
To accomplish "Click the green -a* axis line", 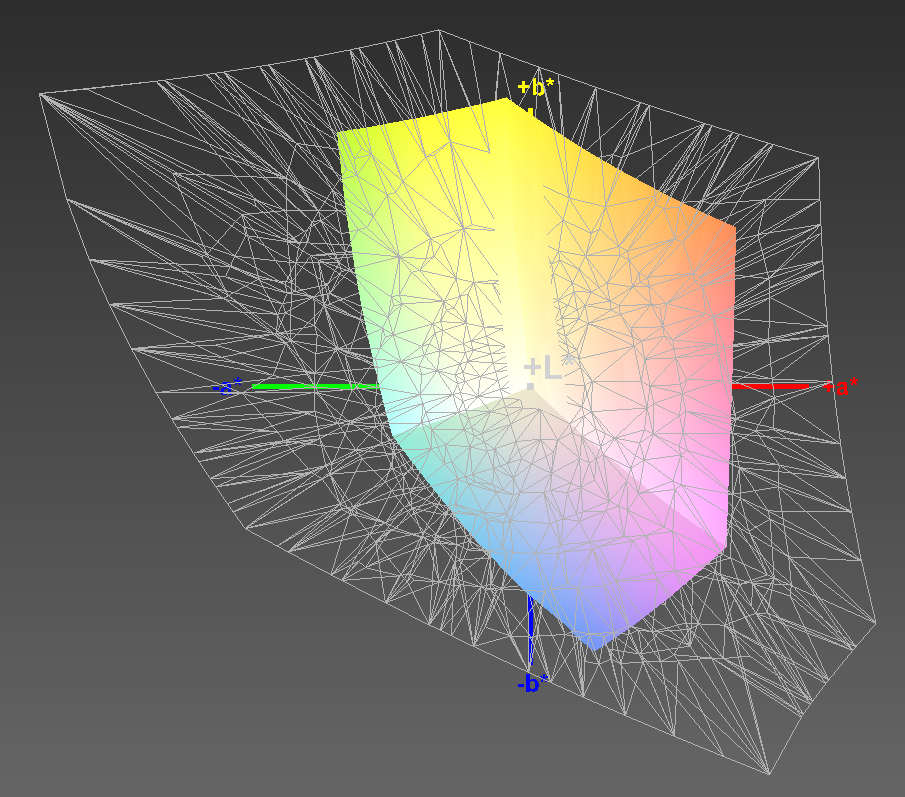I will click(315, 386).
